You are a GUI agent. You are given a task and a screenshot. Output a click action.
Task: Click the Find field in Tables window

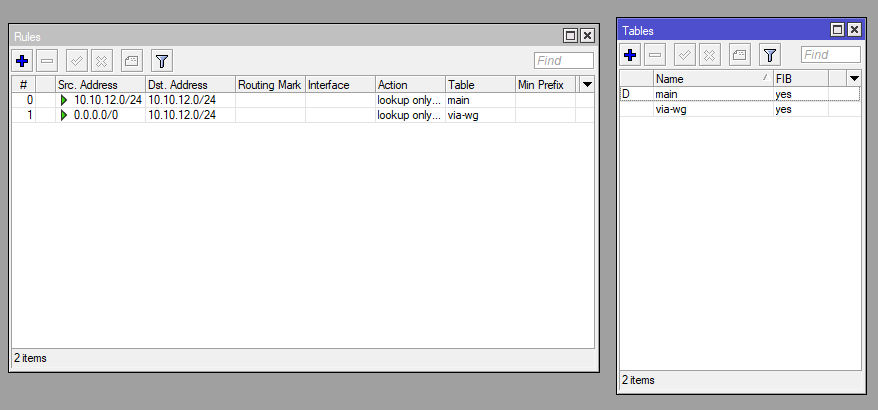click(x=831, y=54)
